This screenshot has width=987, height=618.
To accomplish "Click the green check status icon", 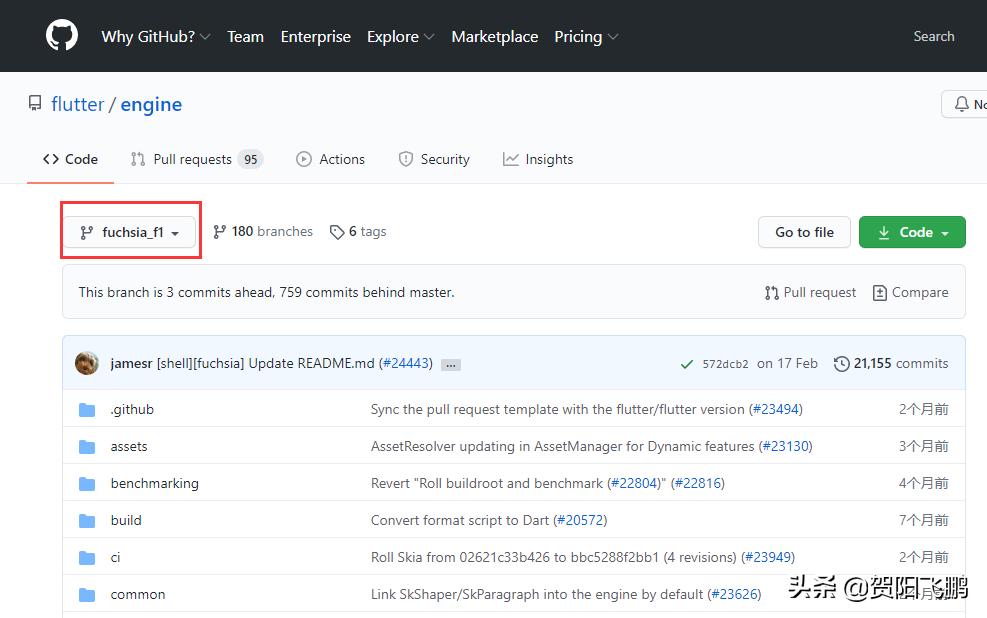I will point(686,364).
